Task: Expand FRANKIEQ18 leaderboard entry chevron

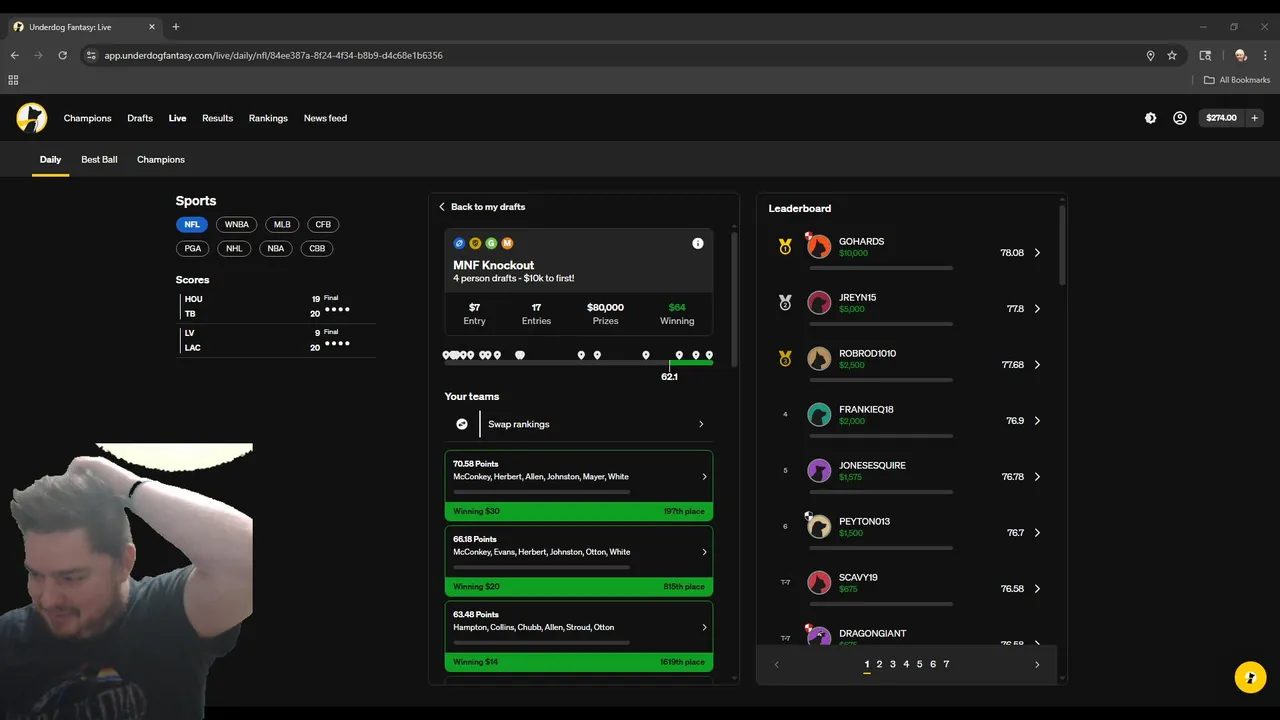Action: pyautogui.click(x=1037, y=421)
